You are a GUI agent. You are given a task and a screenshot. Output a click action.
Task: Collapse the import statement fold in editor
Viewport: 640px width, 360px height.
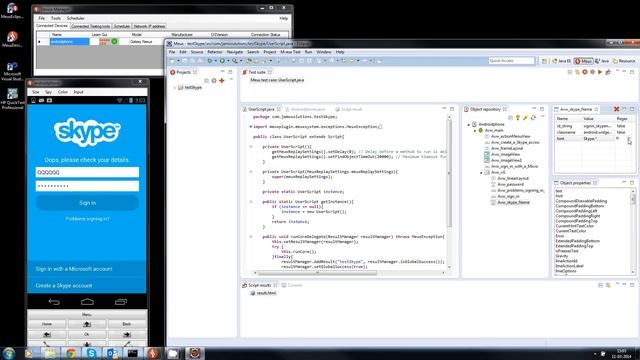click(x=251, y=127)
